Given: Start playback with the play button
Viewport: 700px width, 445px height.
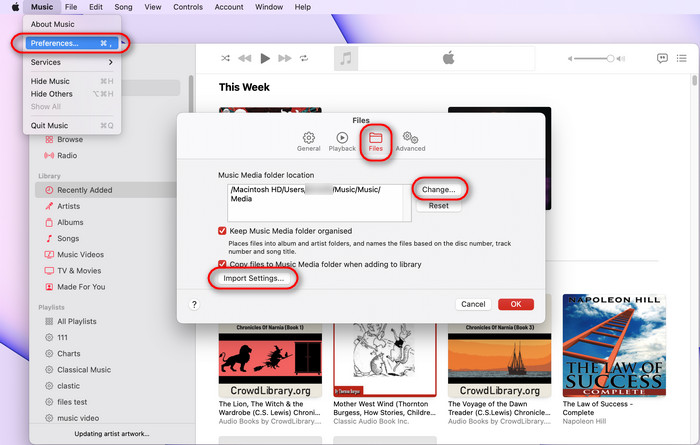Looking at the screenshot, I should (265, 58).
